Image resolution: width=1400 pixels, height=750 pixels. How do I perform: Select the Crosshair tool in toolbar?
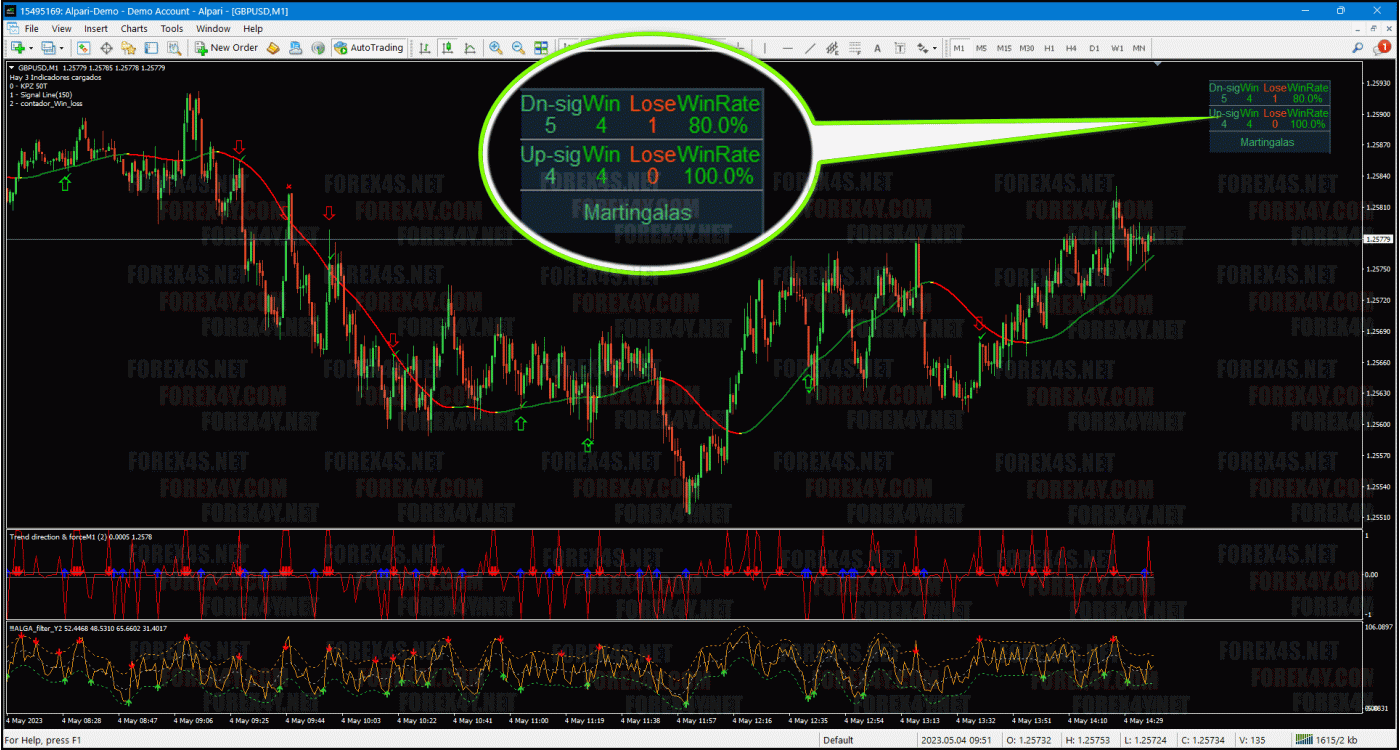tap(106, 47)
